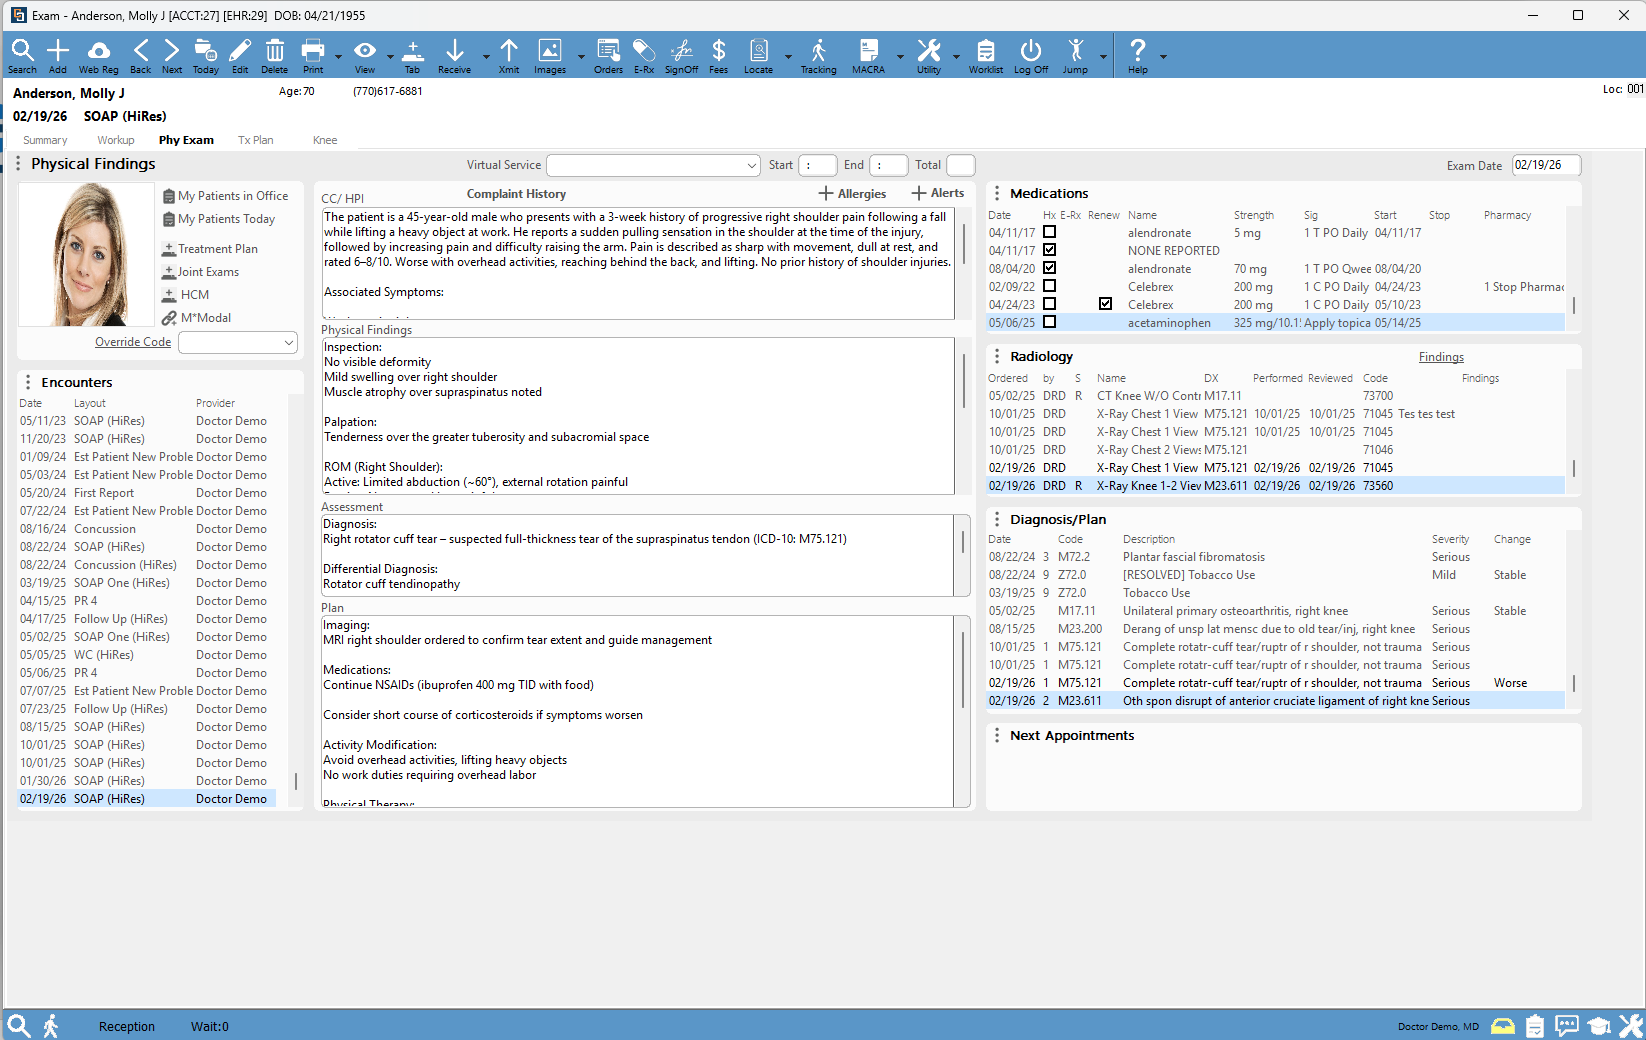Click the Override Code link
Screen dimensions: 1646x1040
point(133,342)
